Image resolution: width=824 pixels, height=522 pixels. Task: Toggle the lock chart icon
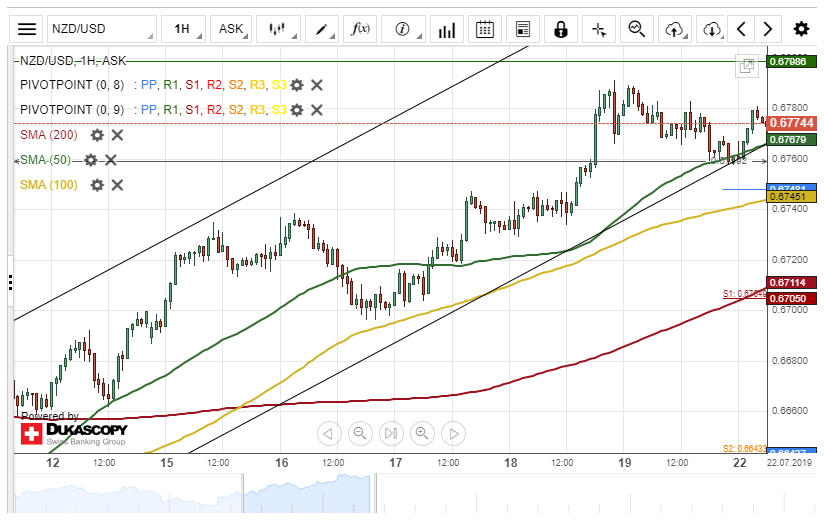click(x=560, y=29)
